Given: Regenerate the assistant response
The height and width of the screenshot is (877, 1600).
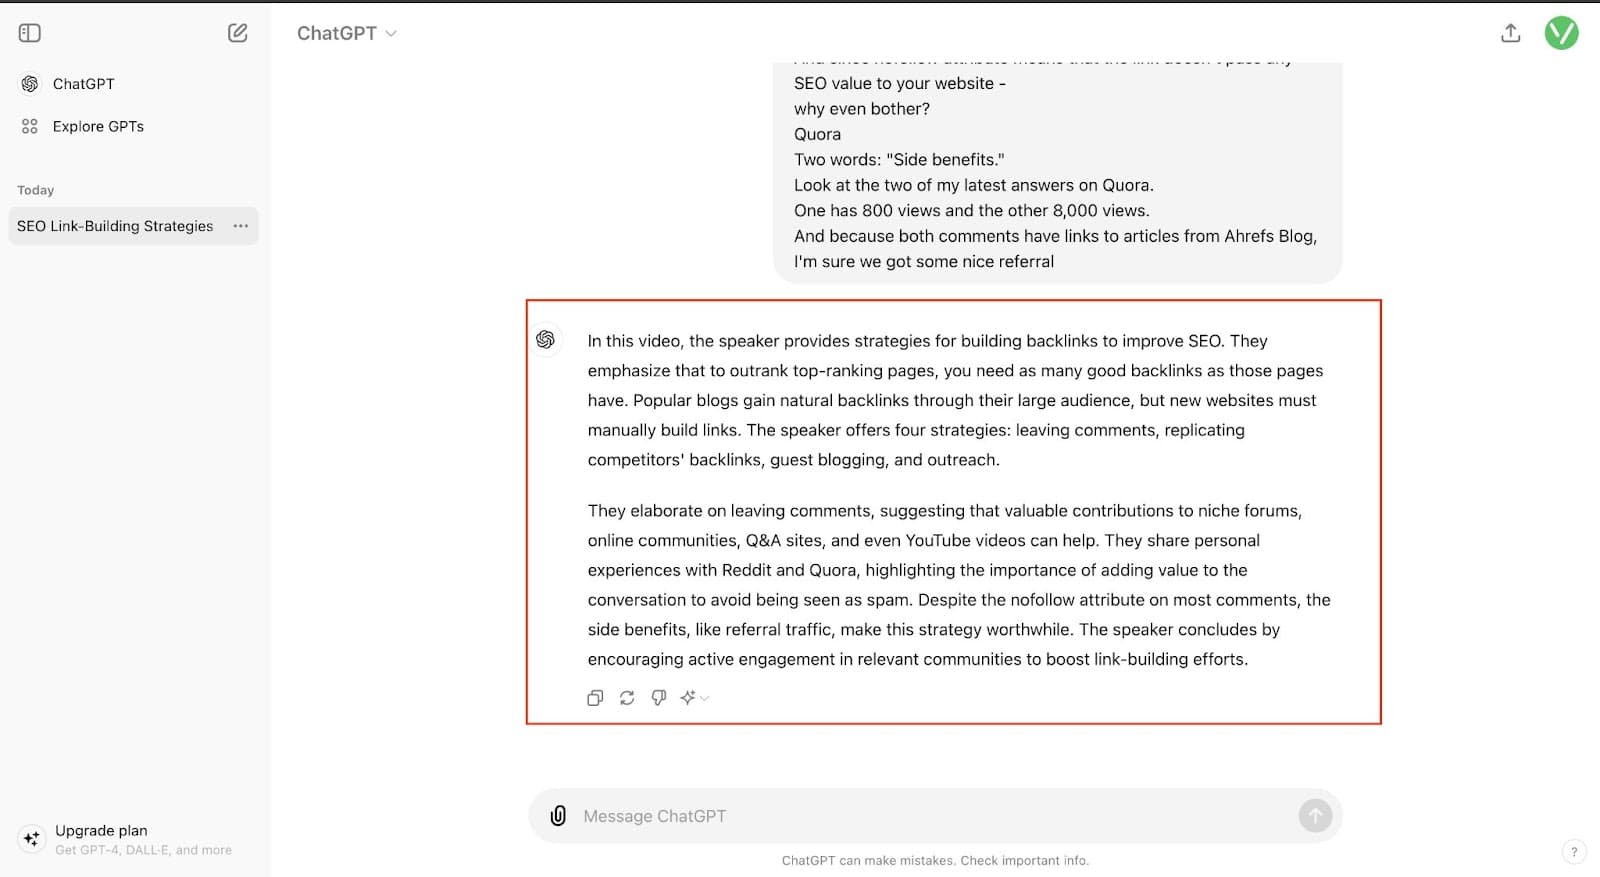Looking at the screenshot, I should click(627, 698).
